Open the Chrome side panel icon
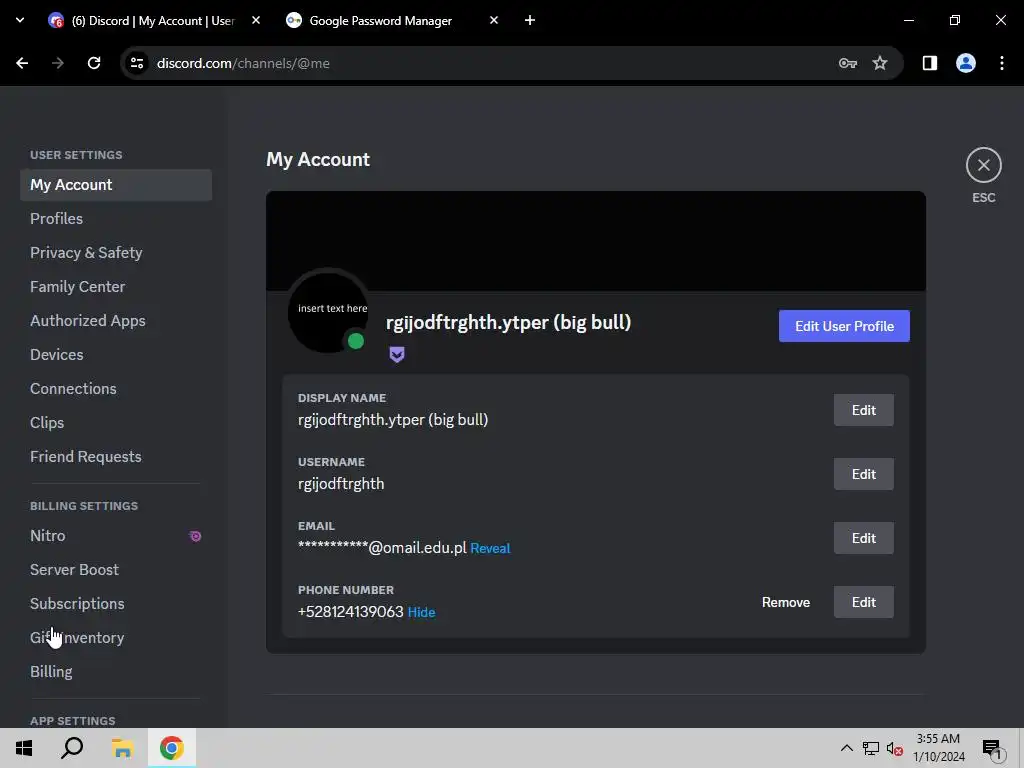1024x768 pixels. [x=929, y=63]
